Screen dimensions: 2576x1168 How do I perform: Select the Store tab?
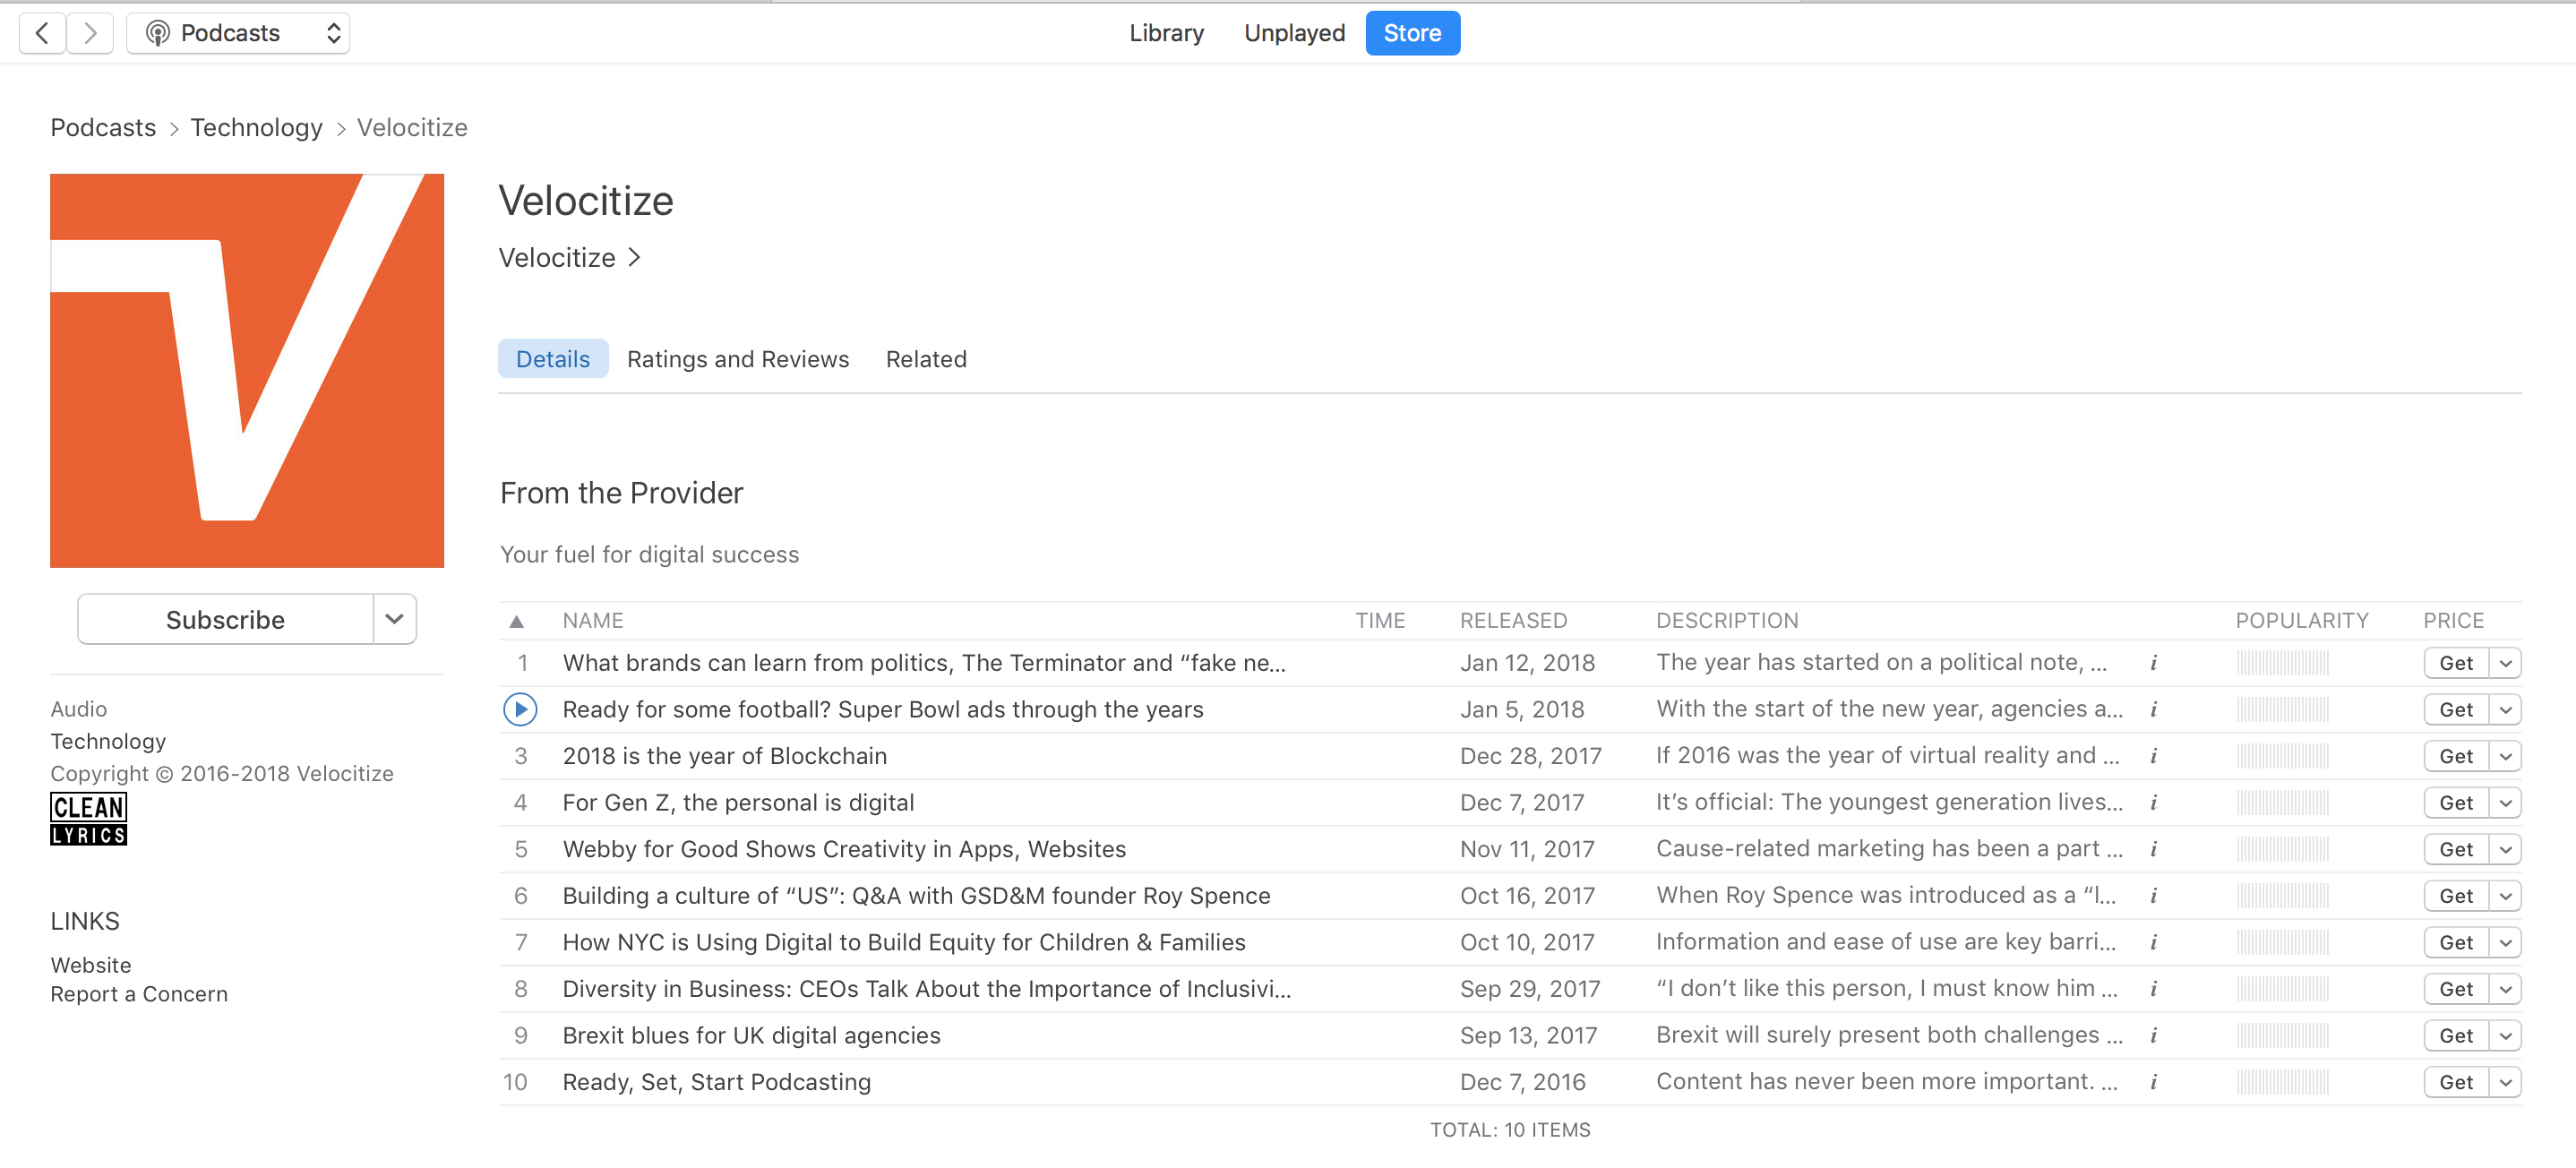point(1412,33)
